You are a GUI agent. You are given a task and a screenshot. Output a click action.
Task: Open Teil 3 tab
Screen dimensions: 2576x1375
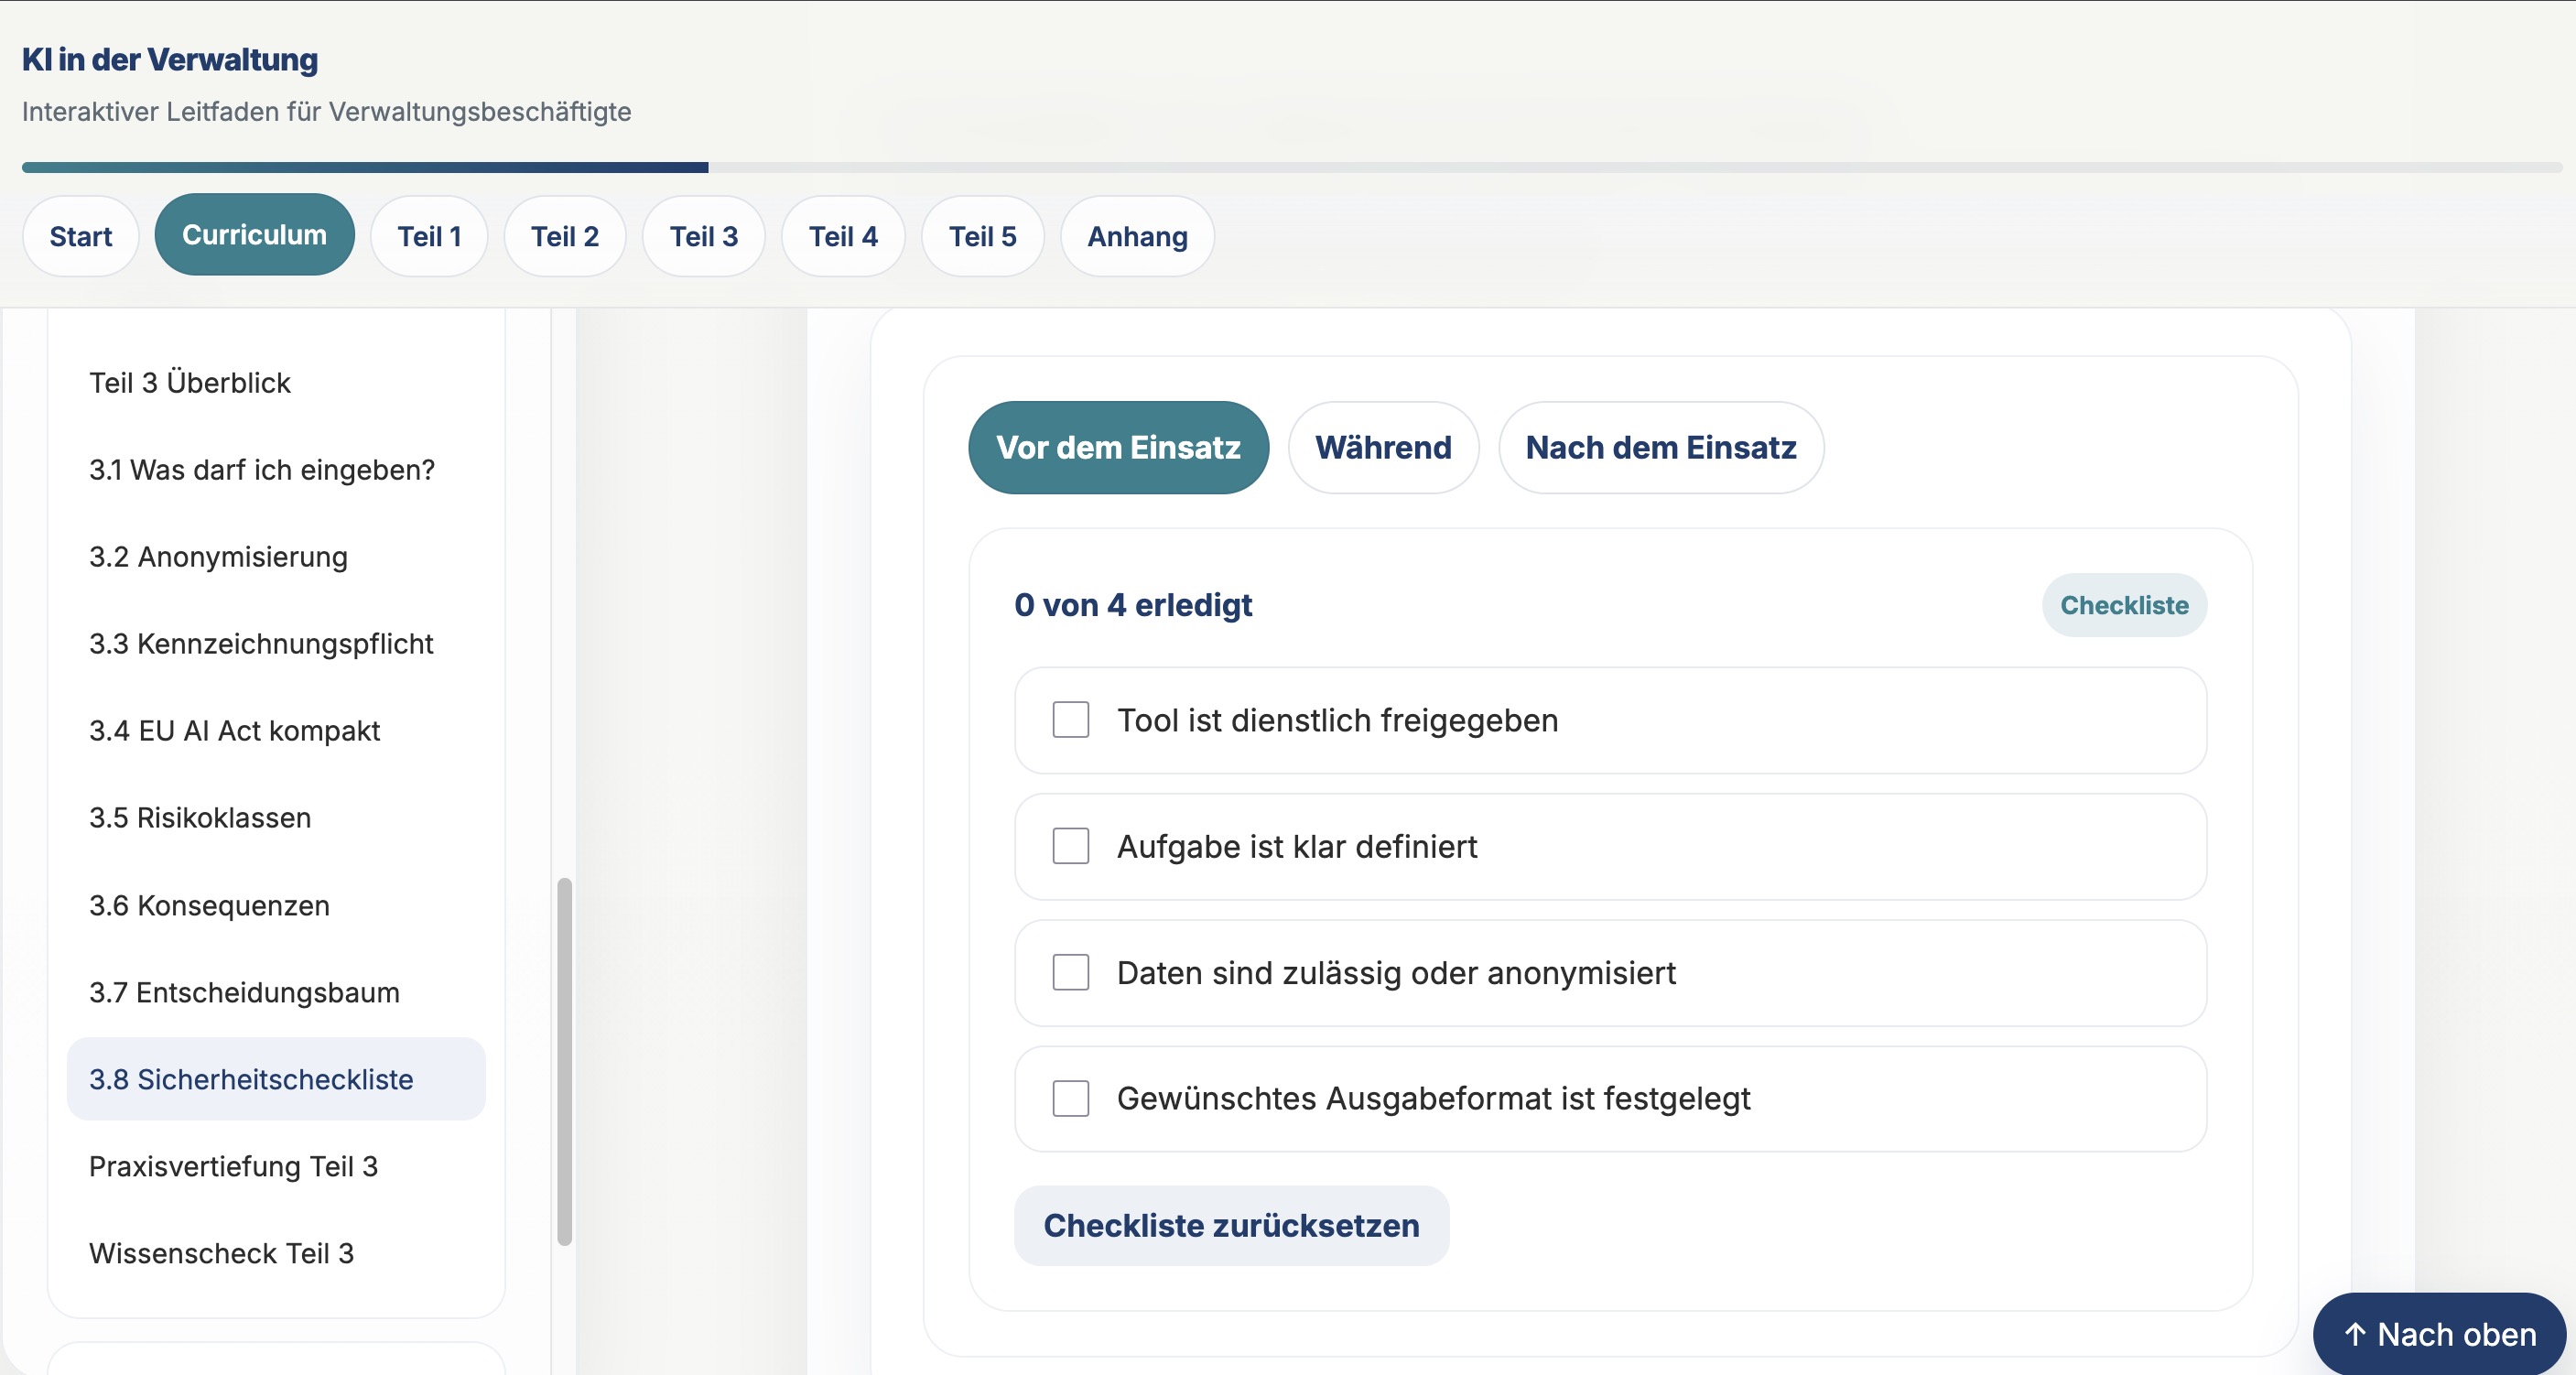[703, 236]
